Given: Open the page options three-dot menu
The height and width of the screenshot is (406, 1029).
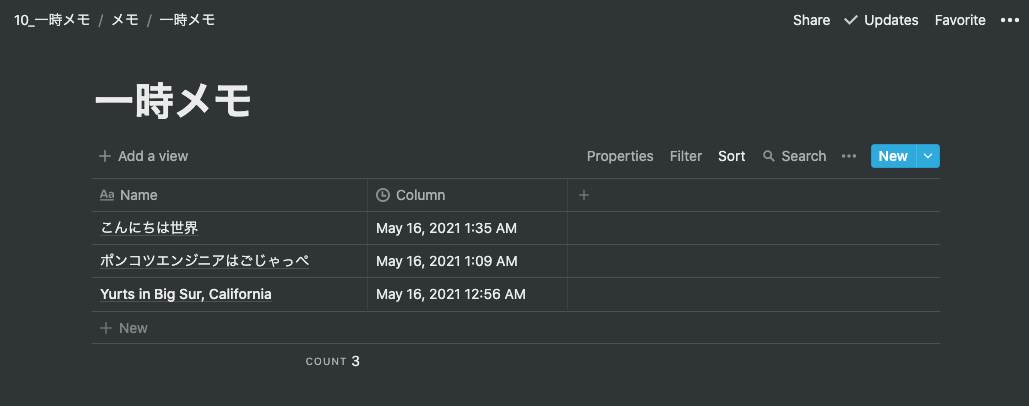Looking at the screenshot, I should click(x=1009, y=20).
